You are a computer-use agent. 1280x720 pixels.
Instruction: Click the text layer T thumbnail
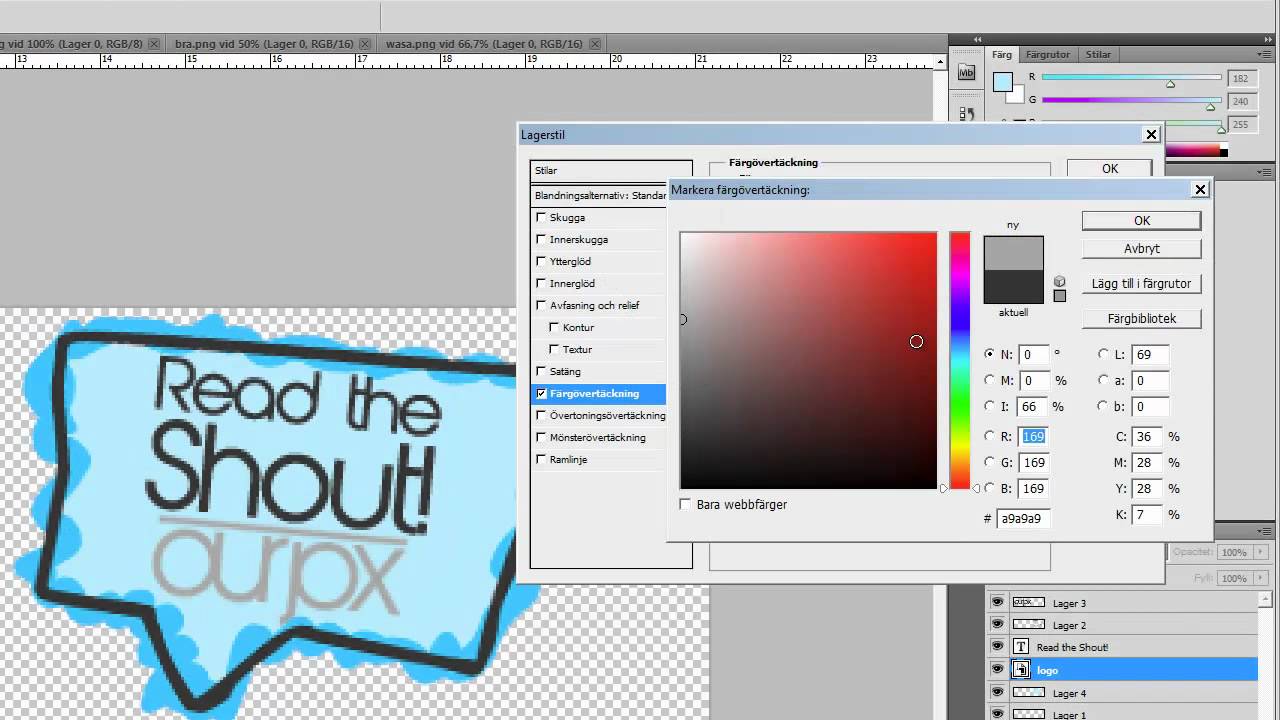click(x=1021, y=647)
